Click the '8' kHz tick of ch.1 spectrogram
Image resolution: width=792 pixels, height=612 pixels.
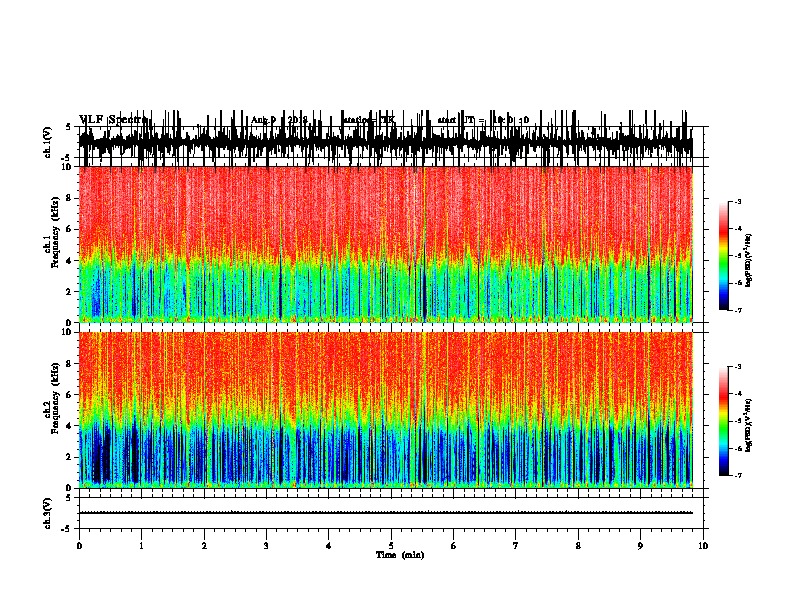pos(70,198)
